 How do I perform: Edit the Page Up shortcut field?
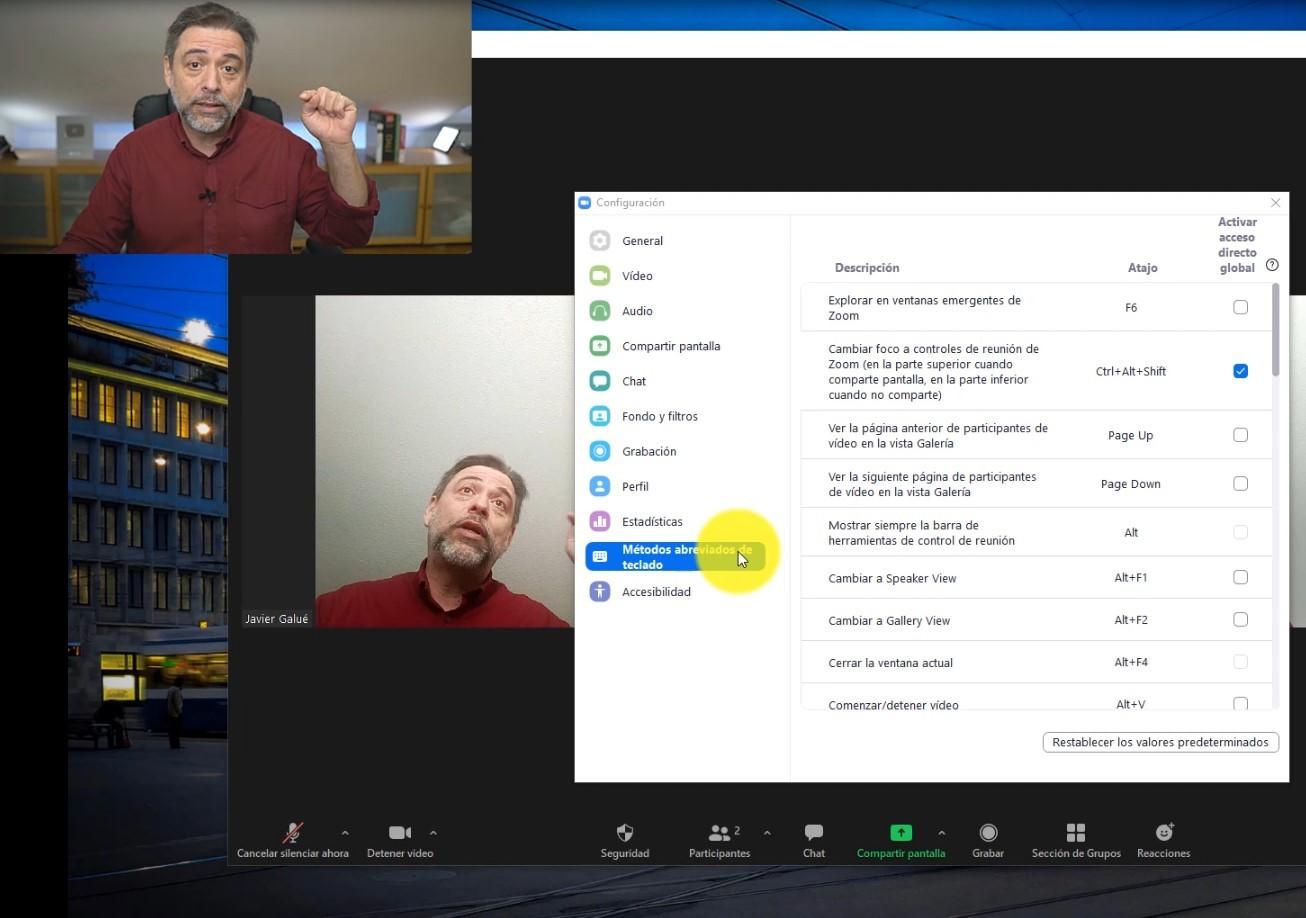click(1131, 435)
